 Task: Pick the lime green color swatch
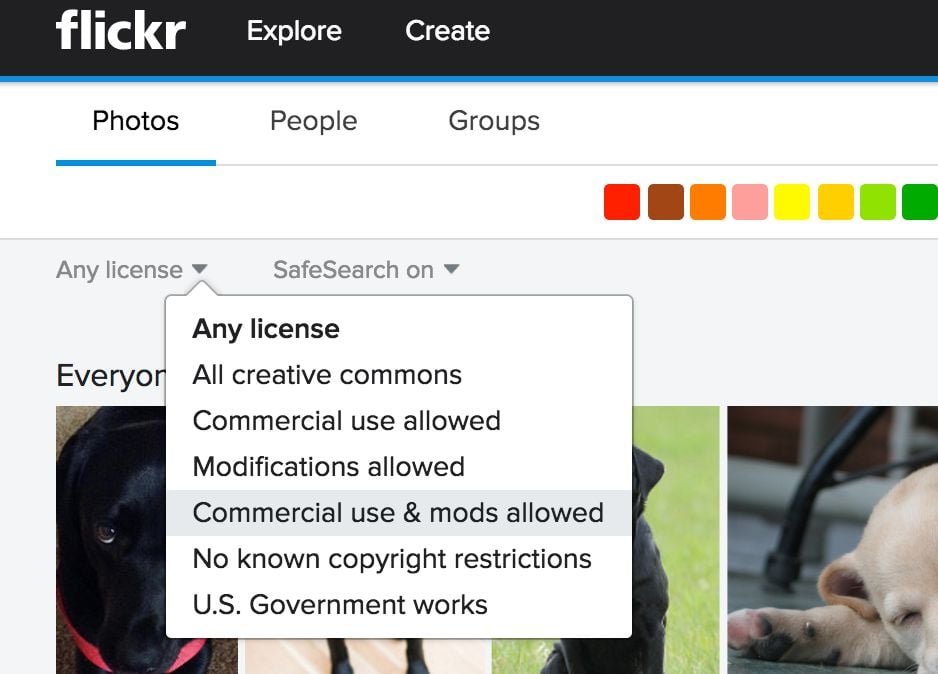878,202
